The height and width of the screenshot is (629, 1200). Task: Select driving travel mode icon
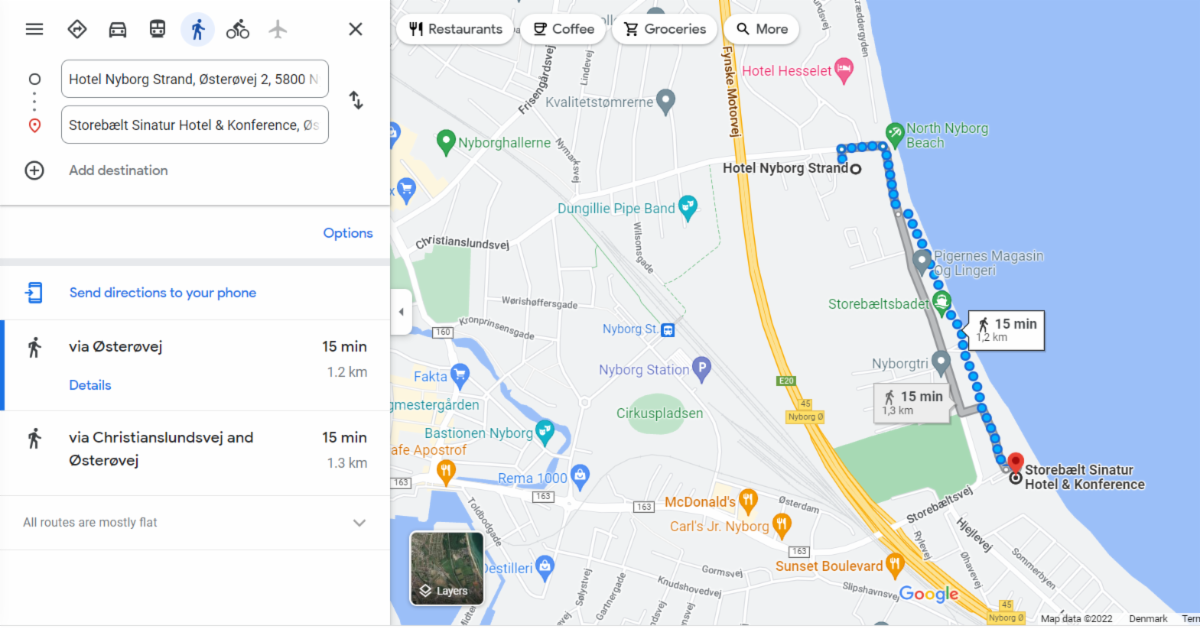tap(117, 29)
